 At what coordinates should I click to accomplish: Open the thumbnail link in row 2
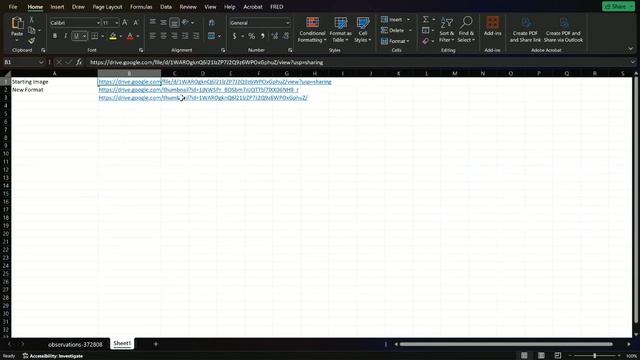198,90
